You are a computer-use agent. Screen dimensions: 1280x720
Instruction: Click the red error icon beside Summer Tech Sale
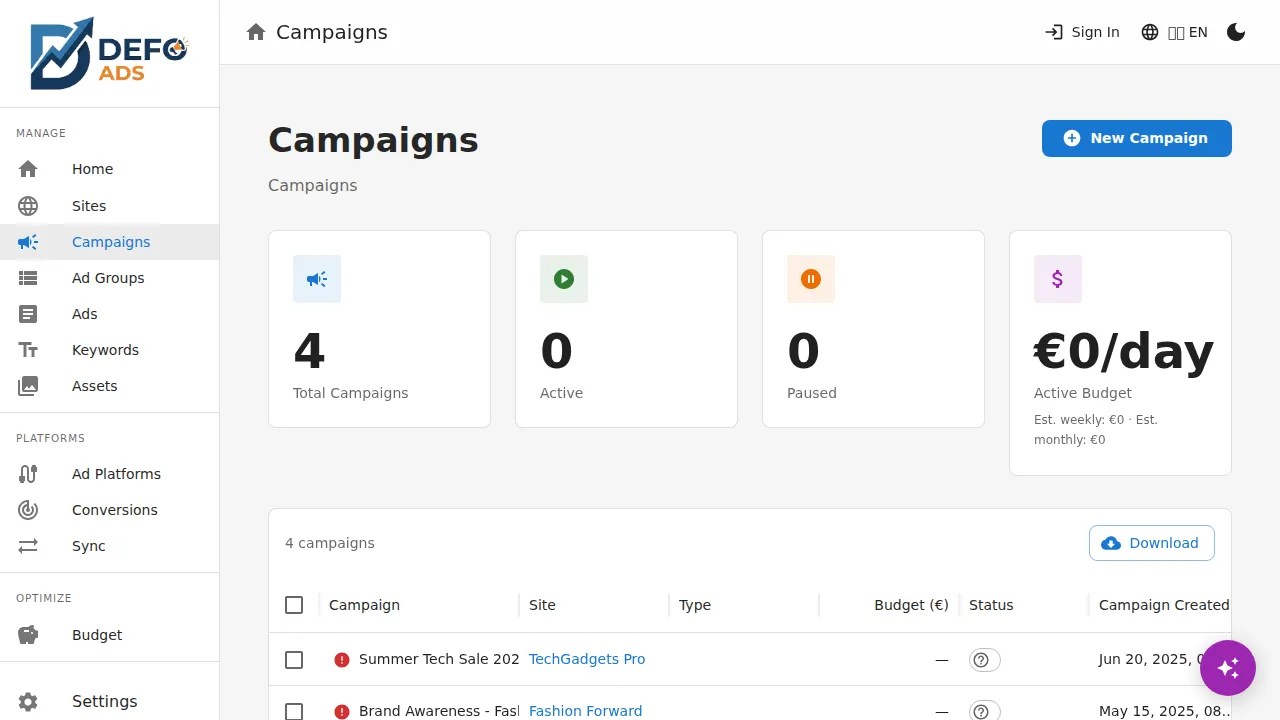point(342,660)
